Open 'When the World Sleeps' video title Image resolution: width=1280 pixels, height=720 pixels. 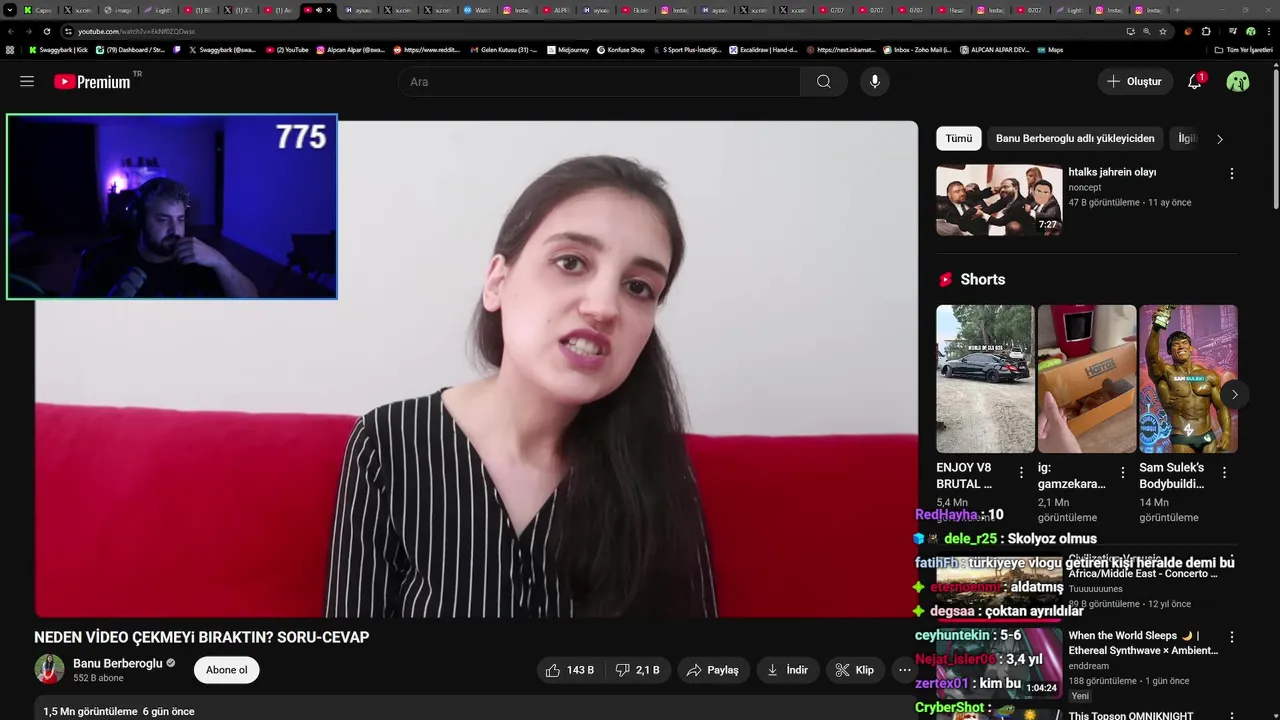(1143, 643)
